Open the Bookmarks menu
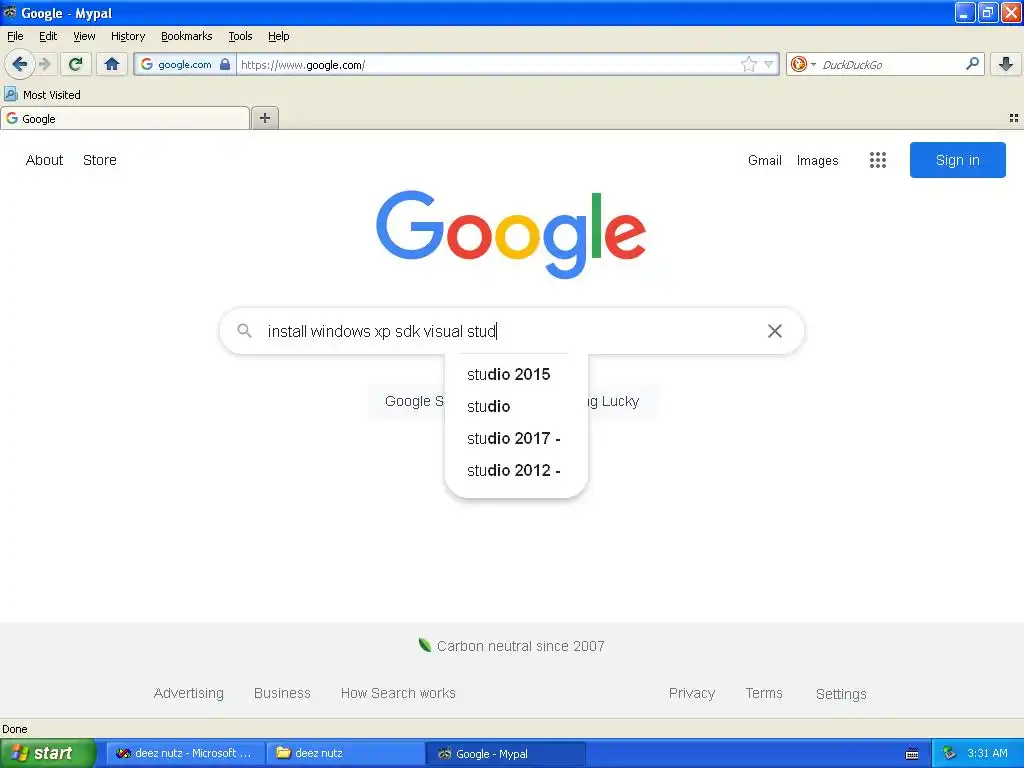1024x768 pixels. tap(186, 36)
